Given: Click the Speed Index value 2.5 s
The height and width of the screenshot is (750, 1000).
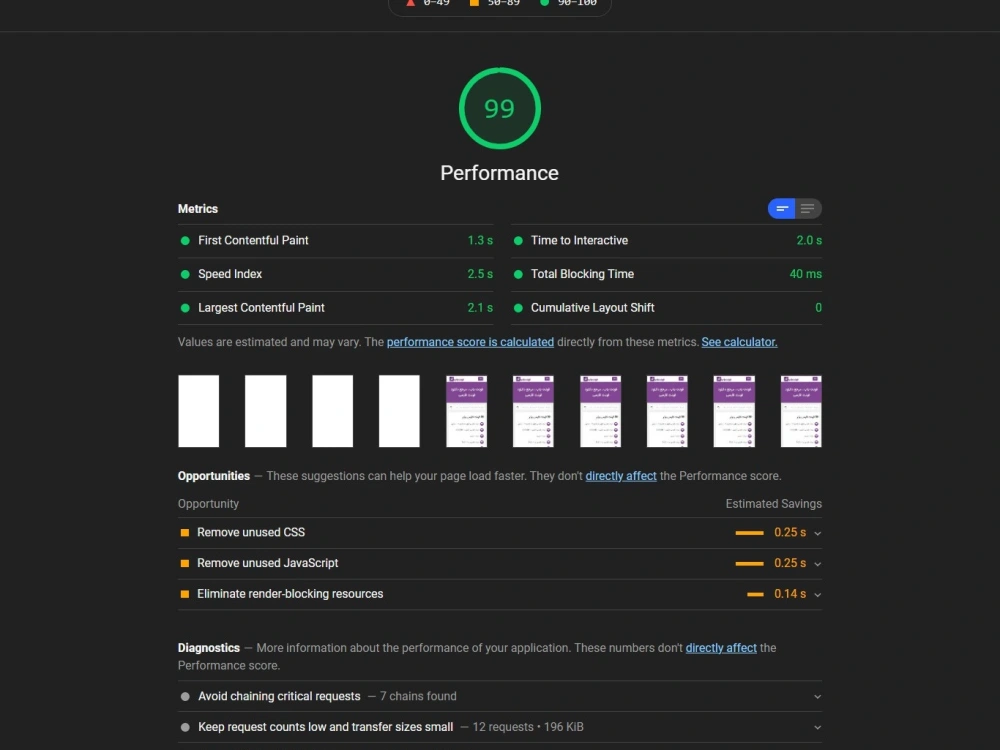Looking at the screenshot, I should pos(480,274).
